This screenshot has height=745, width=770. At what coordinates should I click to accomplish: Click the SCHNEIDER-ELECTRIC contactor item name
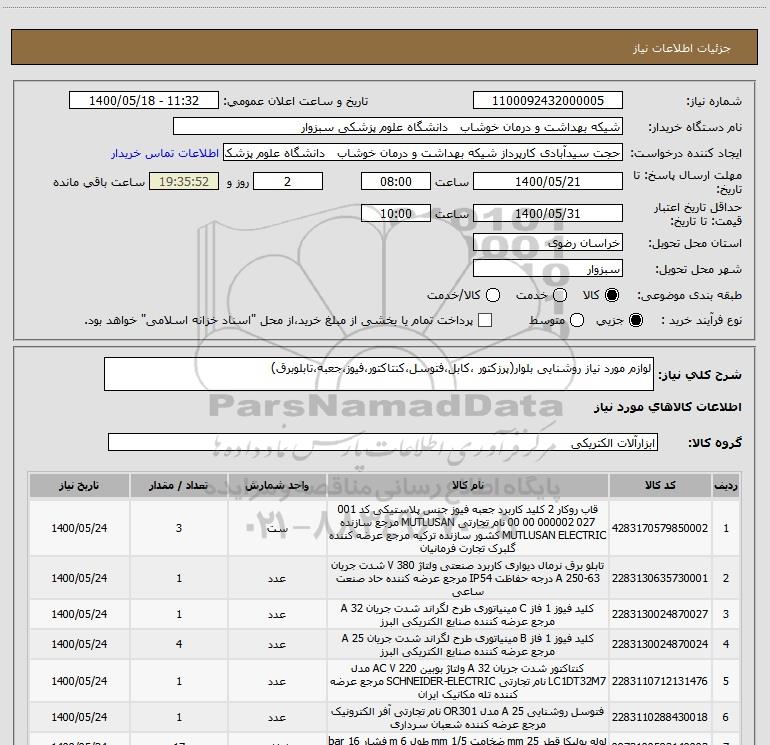[468, 681]
